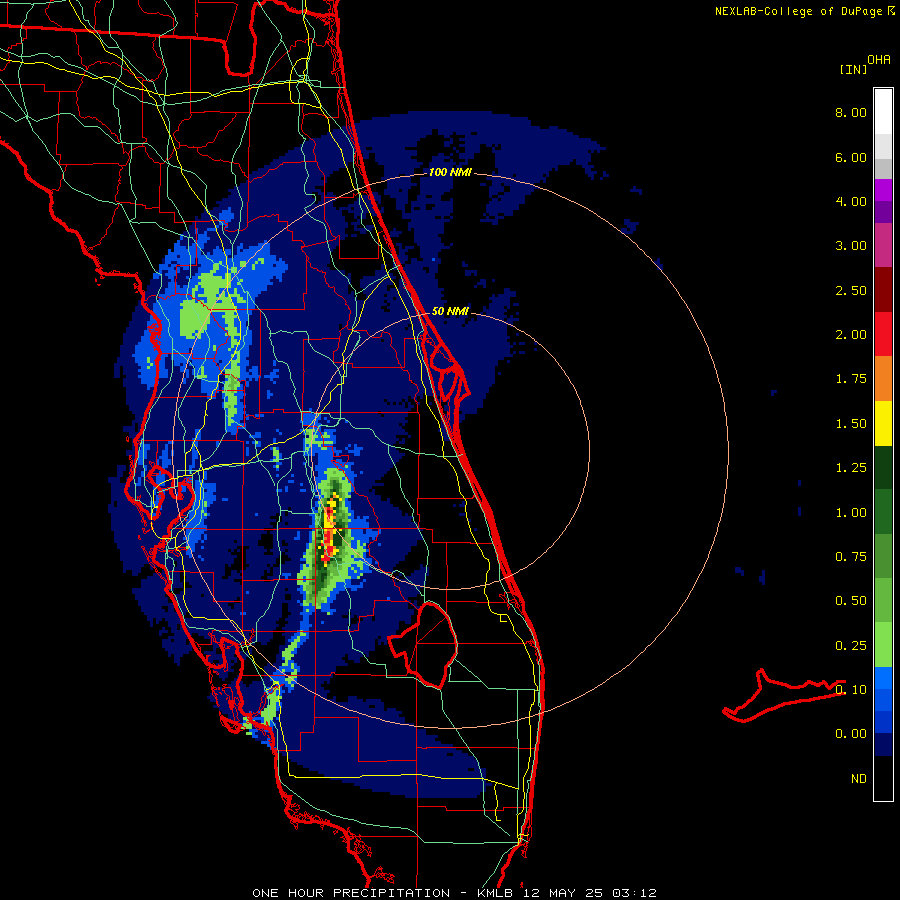This screenshot has width=900, height=900.
Task: Click the "100 NMI" range ring label
Action: click(450, 172)
